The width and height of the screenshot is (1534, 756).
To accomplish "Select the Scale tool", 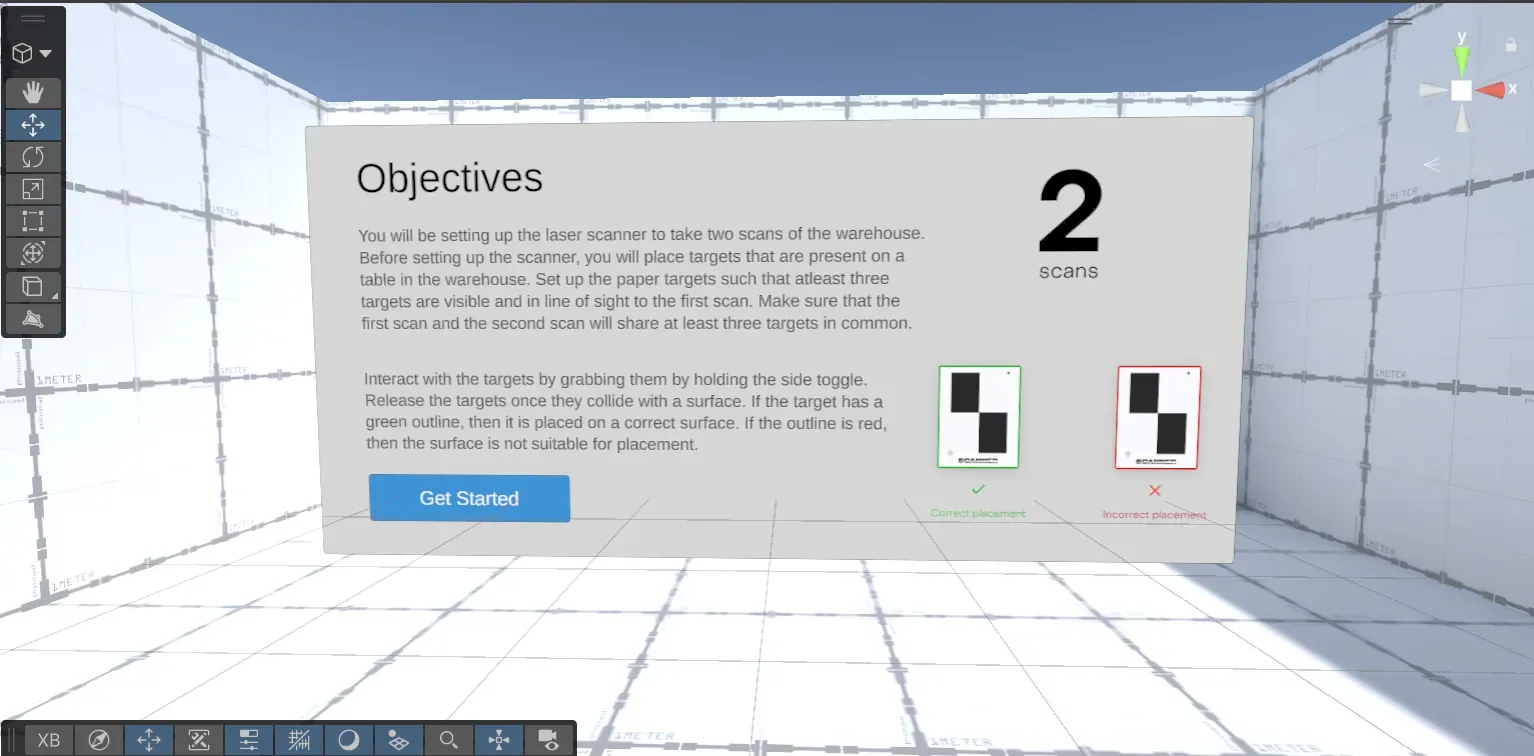I will (33, 189).
